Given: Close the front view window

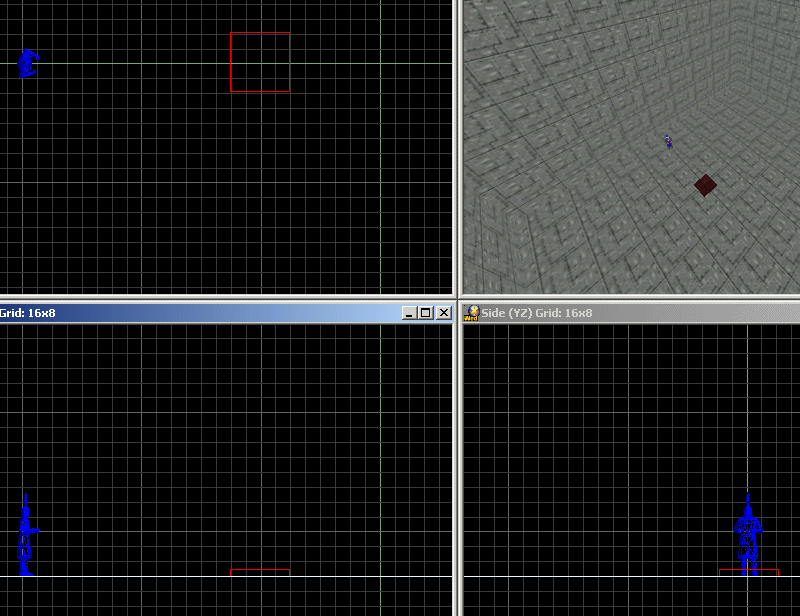Looking at the screenshot, I should tap(443, 313).
